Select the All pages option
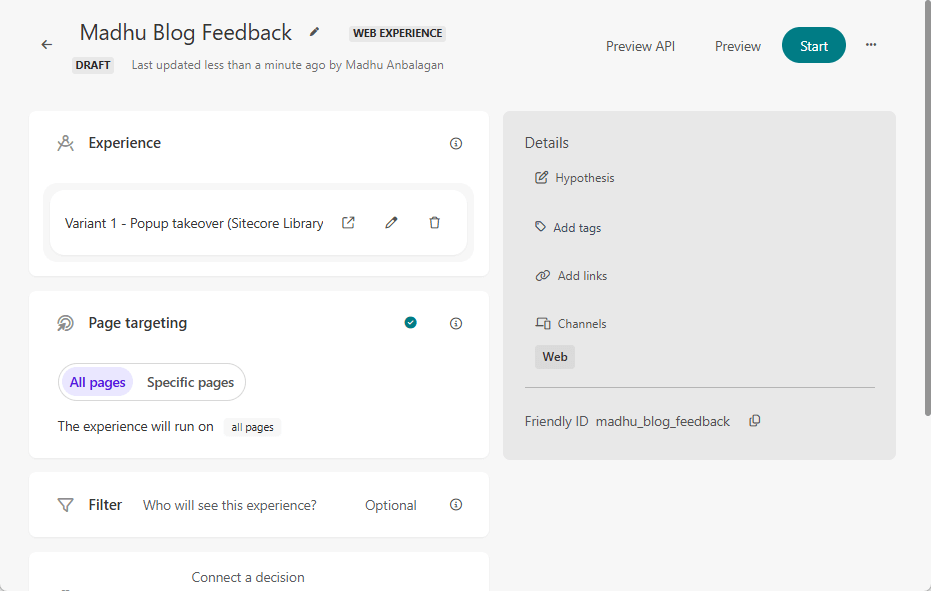This screenshot has height=591, width=931. click(x=97, y=382)
